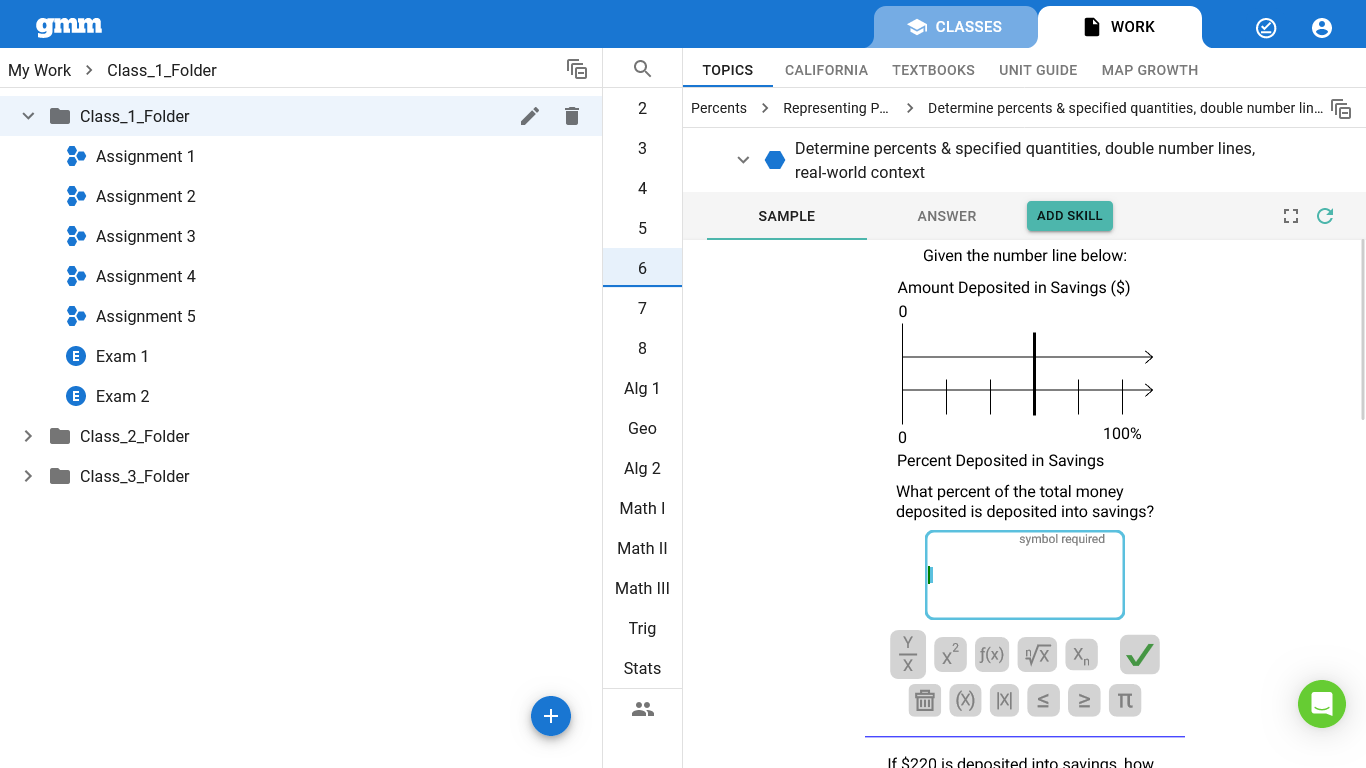Viewport: 1366px width, 768px height.
Task: Open the search magnifier icon
Action: pyautogui.click(x=643, y=69)
